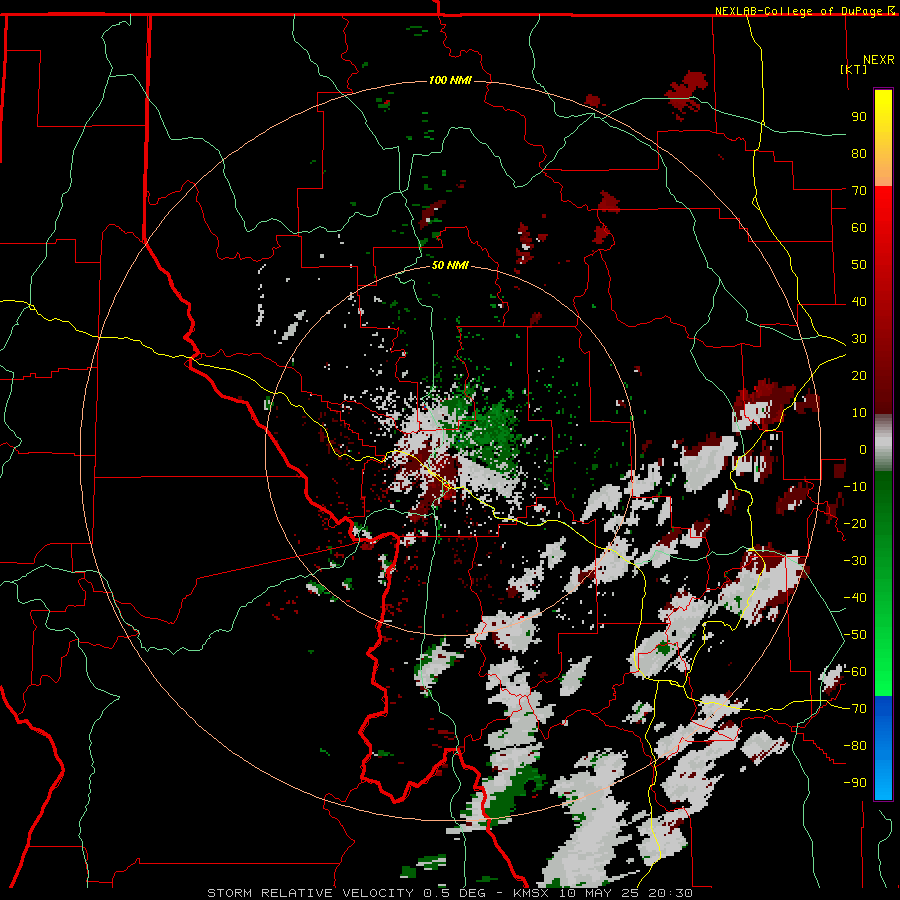
Task: Click the 0 value on velocity scale
Action: tap(863, 449)
